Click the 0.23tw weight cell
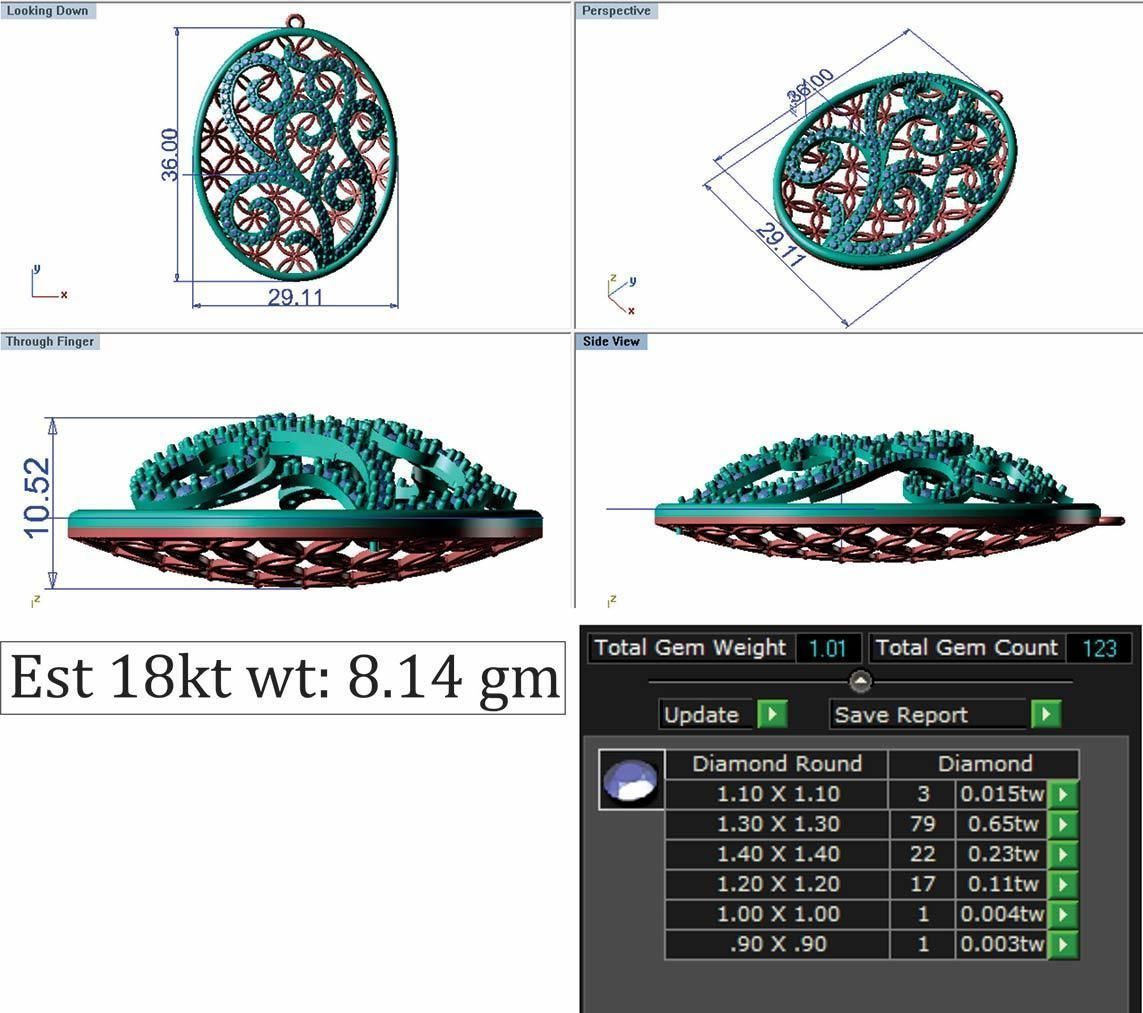The height and width of the screenshot is (1013, 1143). (1002, 853)
